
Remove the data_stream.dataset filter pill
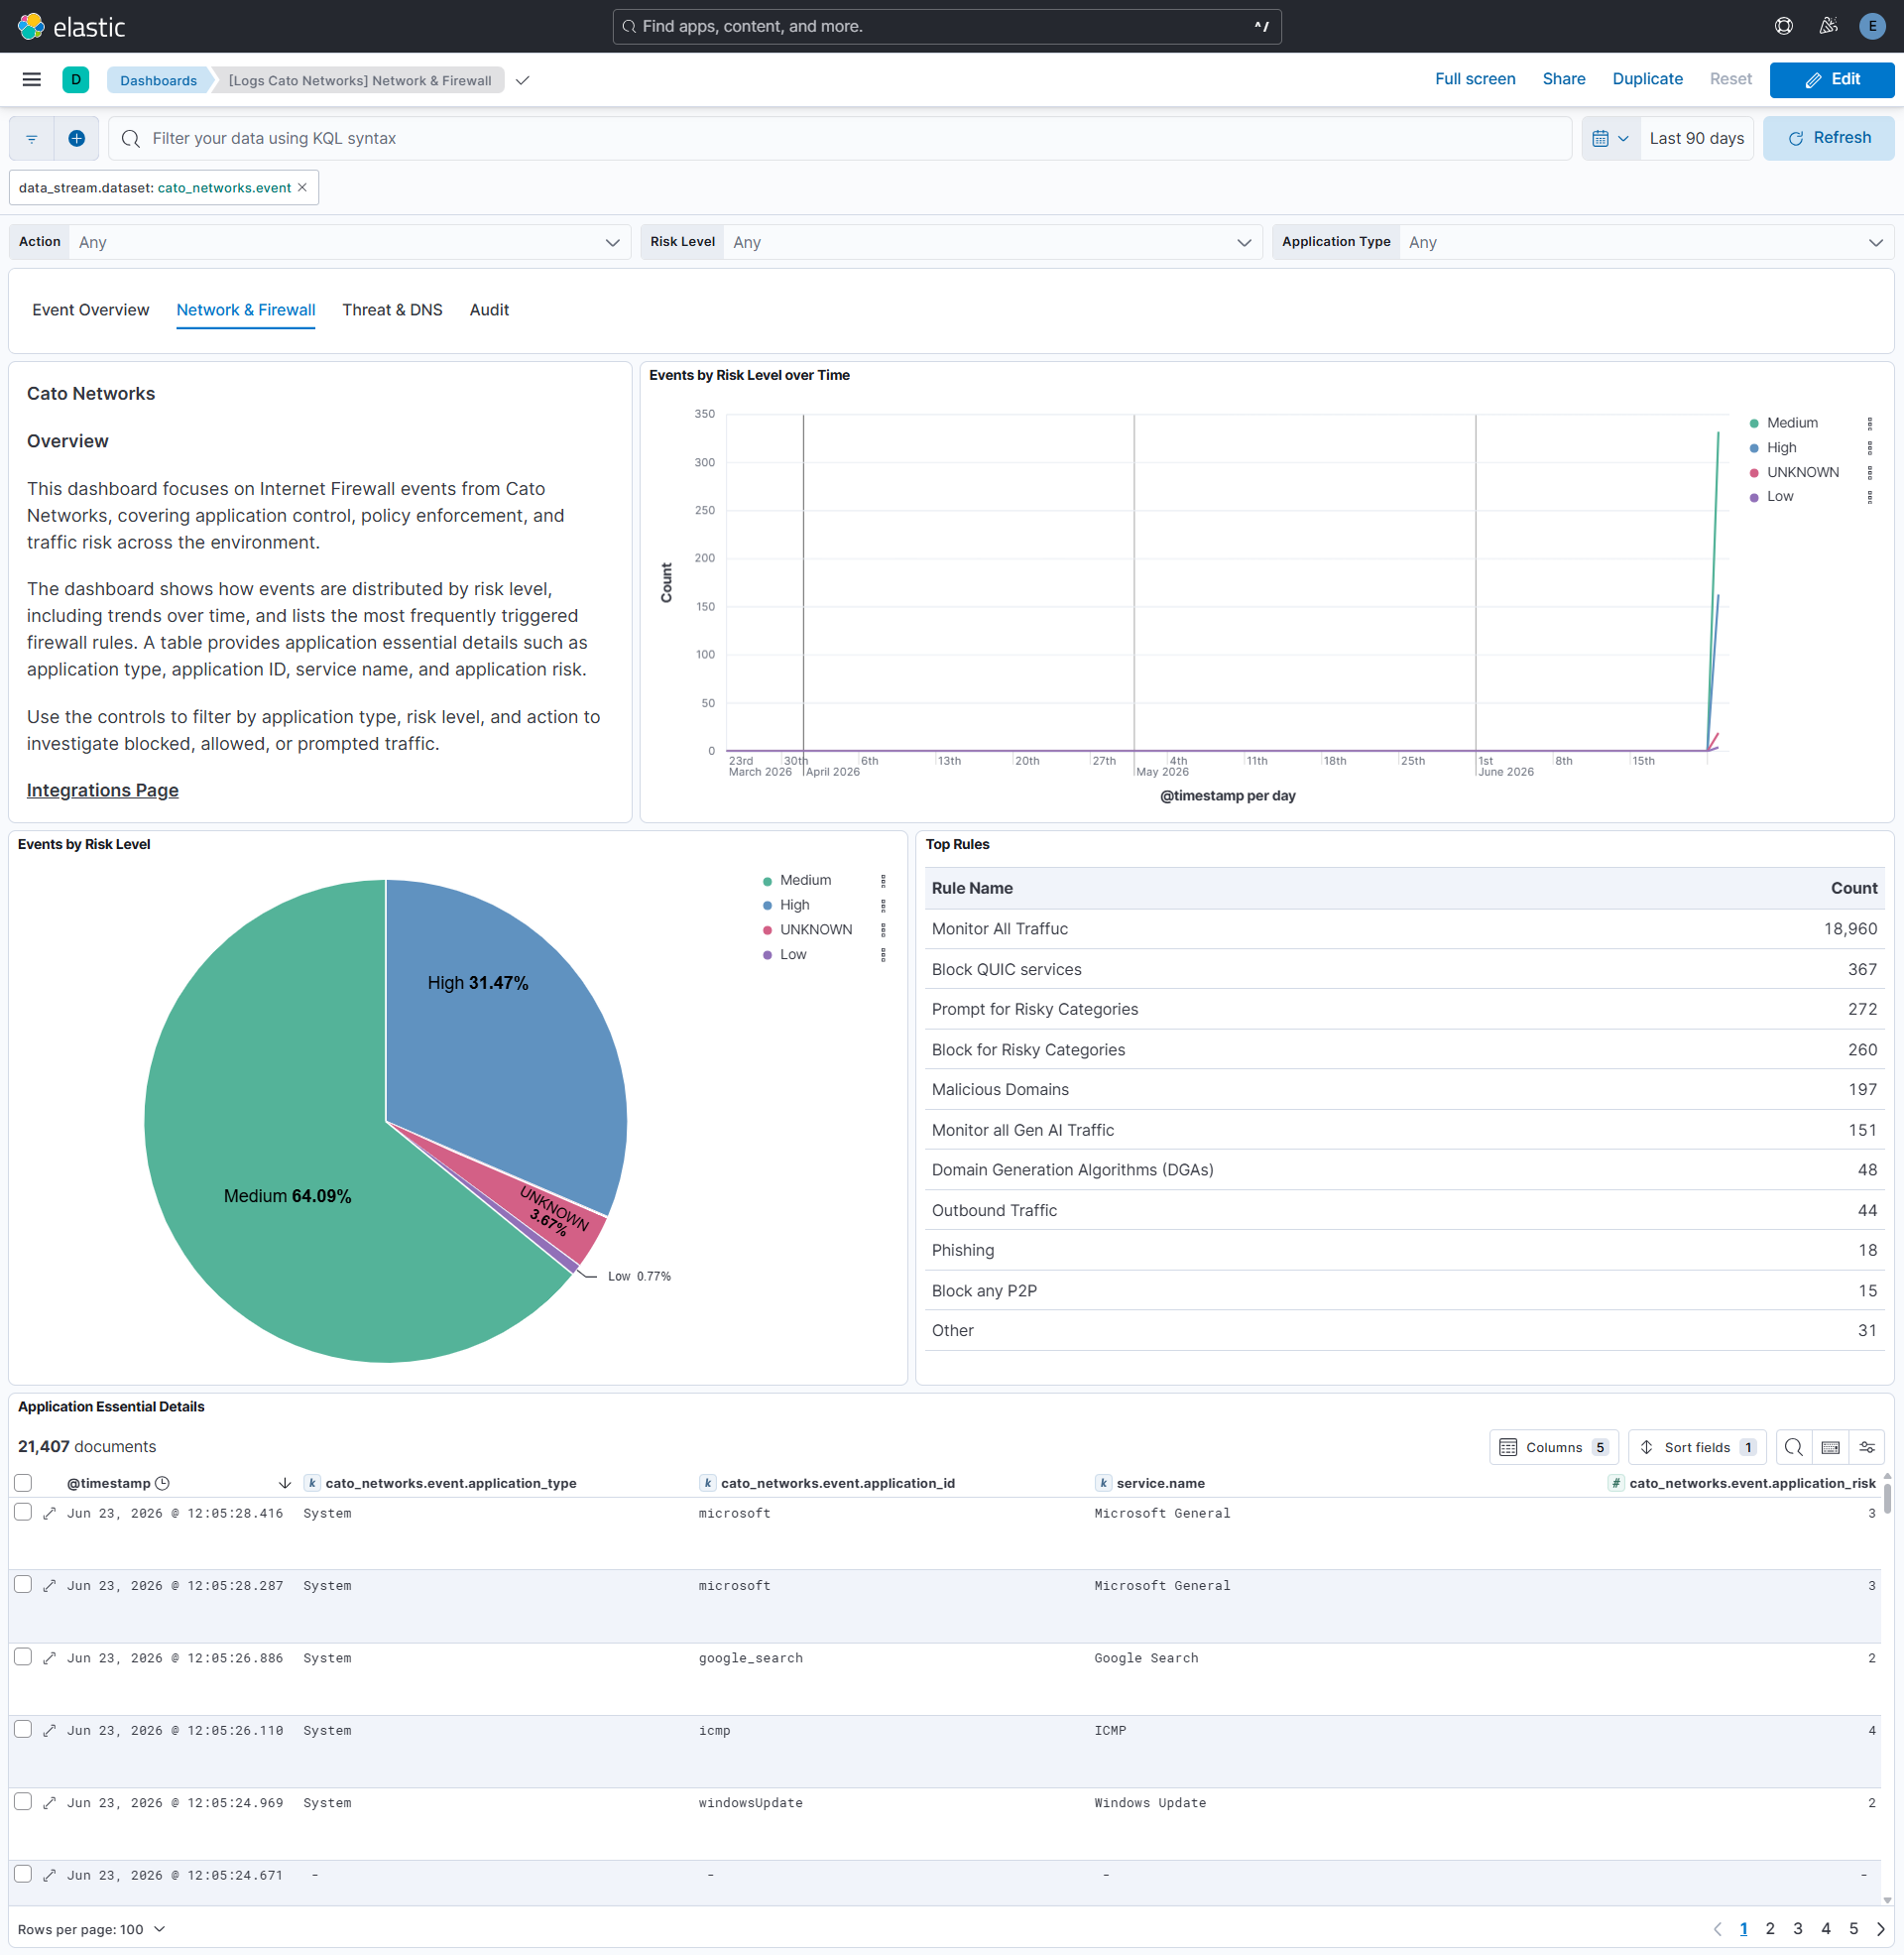coord(302,188)
